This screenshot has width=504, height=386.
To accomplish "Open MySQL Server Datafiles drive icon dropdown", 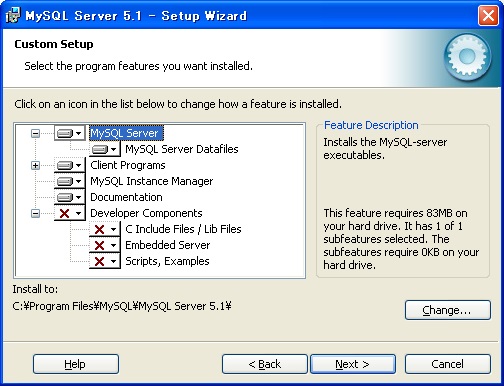I will (x=105, y=149).
